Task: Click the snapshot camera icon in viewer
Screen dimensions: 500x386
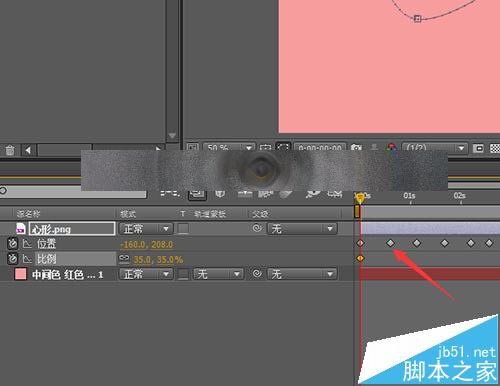Action: point(356,147)
